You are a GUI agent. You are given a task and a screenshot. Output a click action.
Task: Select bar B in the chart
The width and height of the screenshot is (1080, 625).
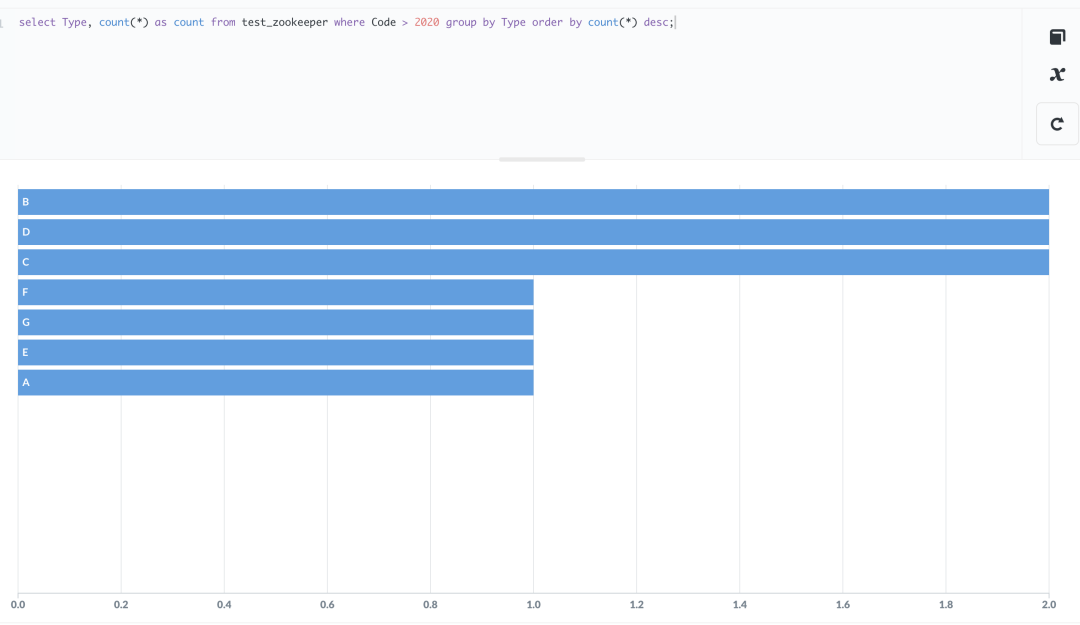pyautogui.click(x=533, y=202)
